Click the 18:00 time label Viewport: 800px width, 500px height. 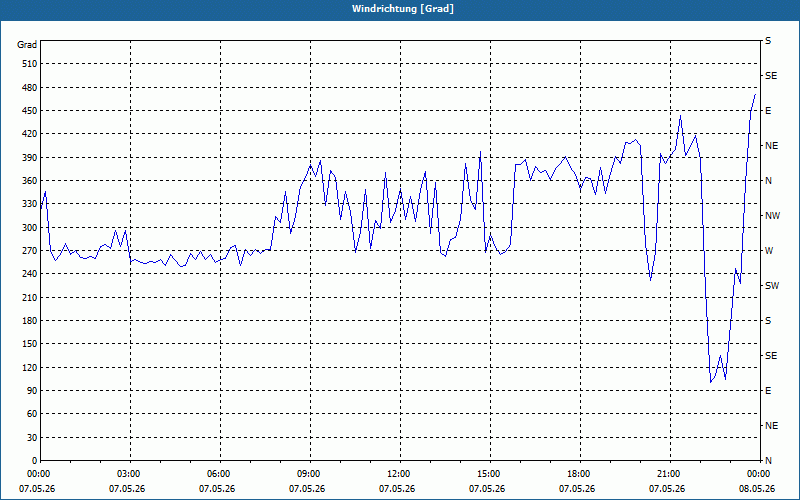(579, 474)
